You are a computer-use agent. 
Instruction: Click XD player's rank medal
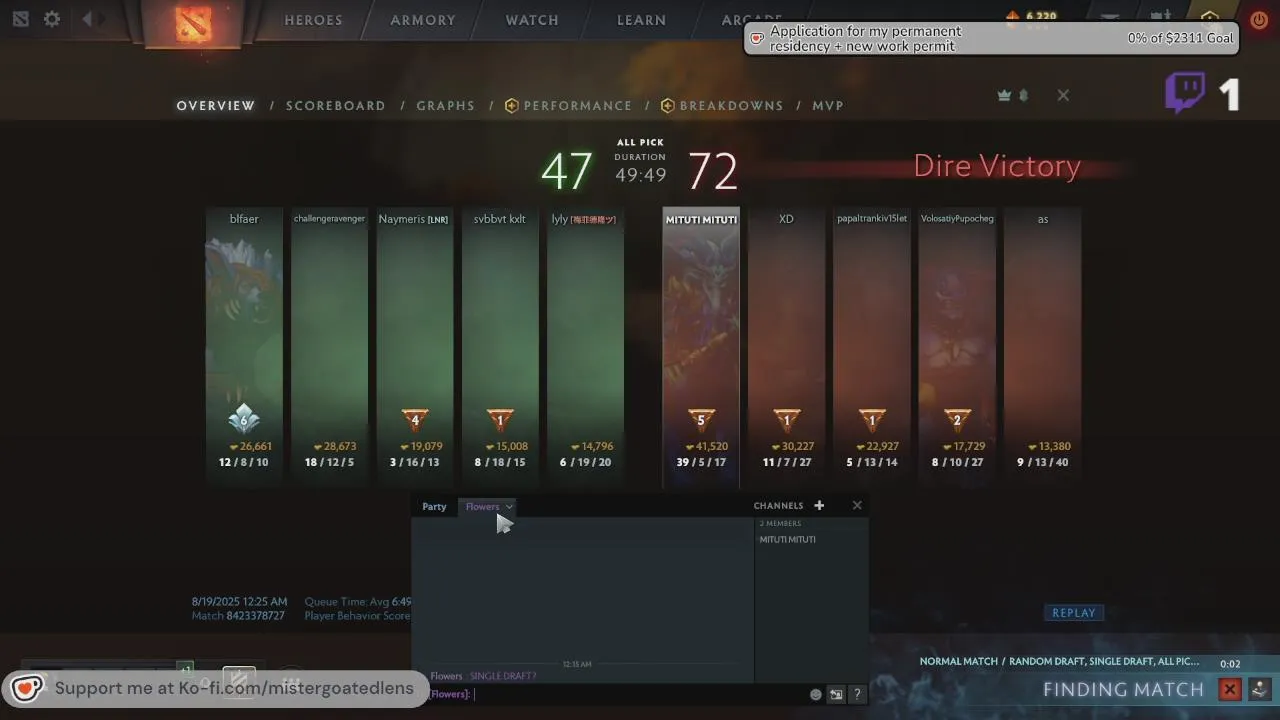tap(786, 420)
